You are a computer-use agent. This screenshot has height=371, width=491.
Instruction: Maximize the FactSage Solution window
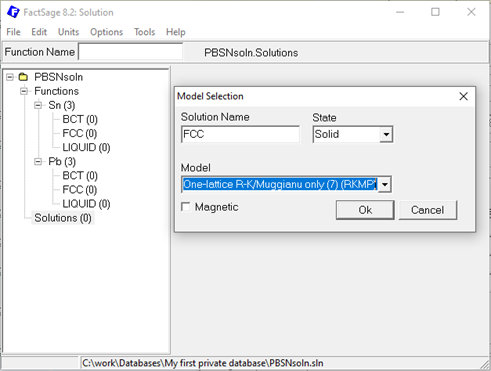coord(435,12)
